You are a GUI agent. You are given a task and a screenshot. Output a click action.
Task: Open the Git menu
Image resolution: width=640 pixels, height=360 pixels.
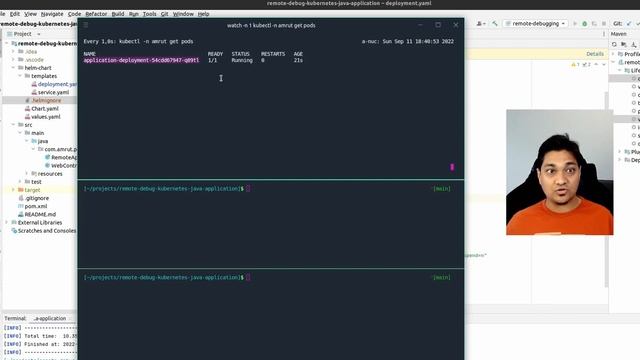point(164,14)
